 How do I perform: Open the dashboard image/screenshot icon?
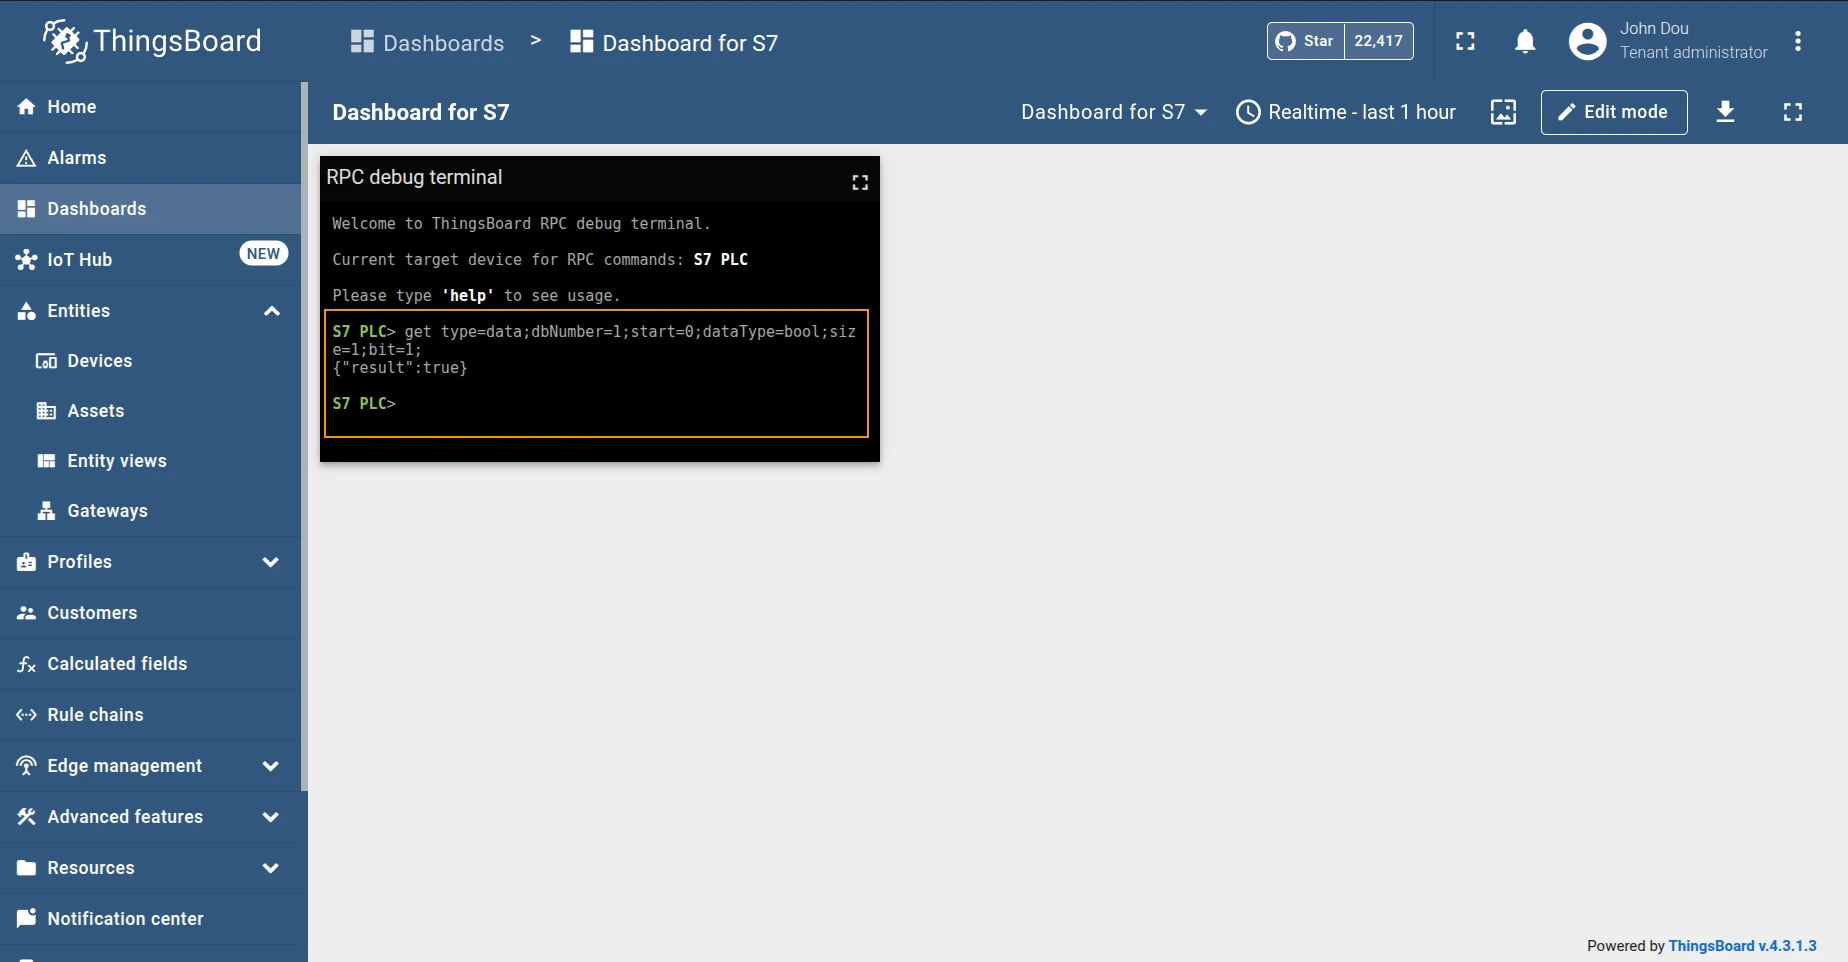[x=1503, y=112]
